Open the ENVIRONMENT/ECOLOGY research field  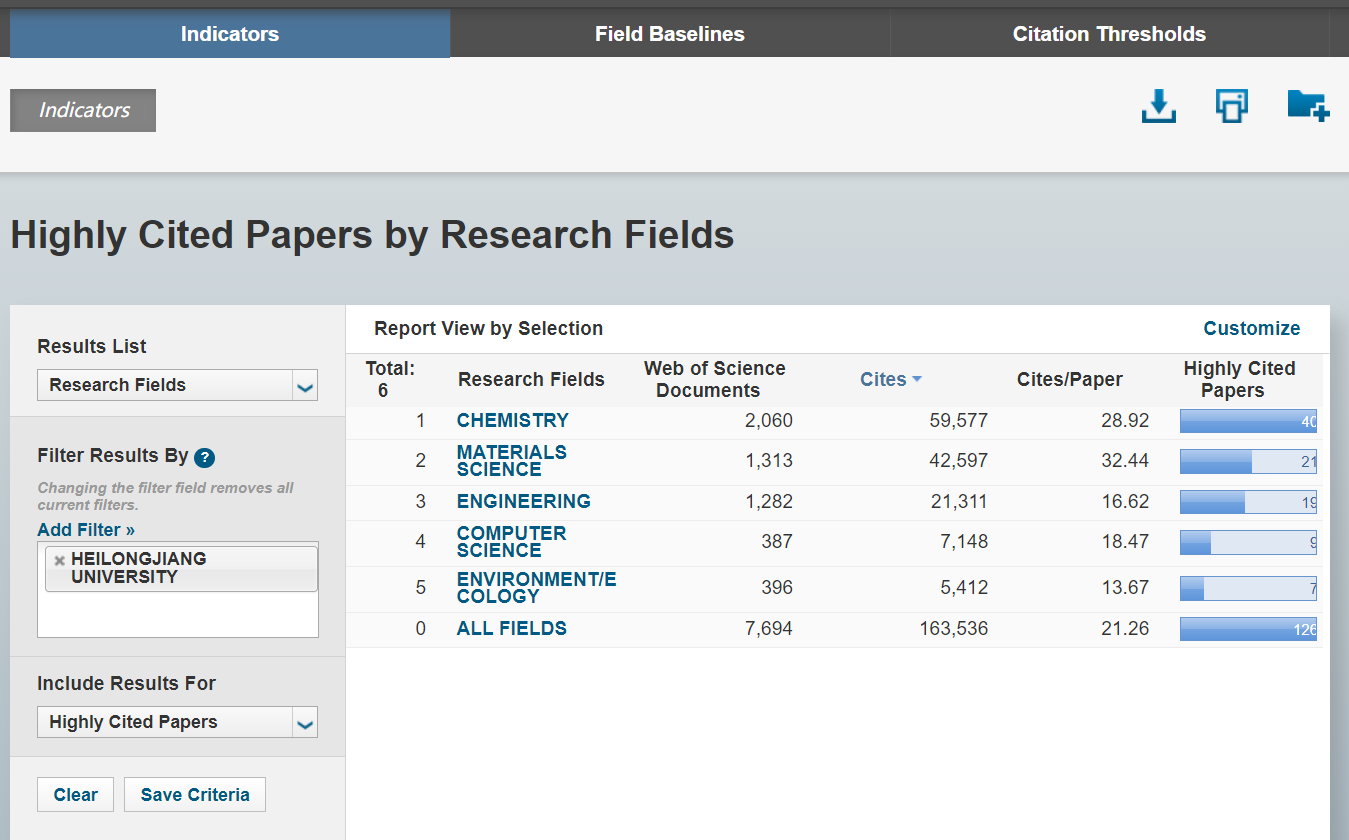537,588
